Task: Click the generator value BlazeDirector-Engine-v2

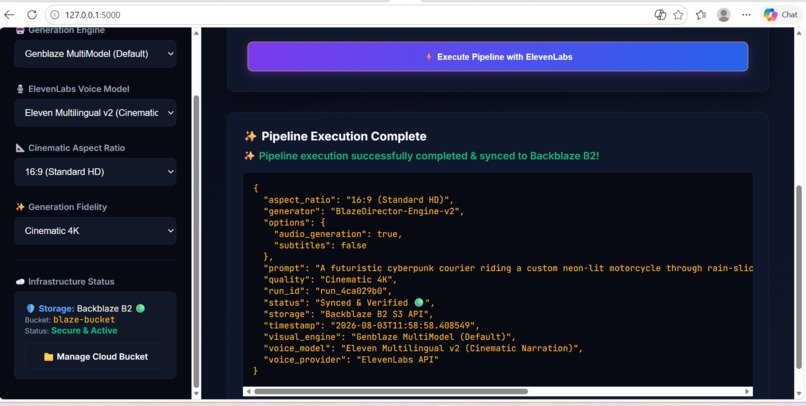Action: click(397, 211)
